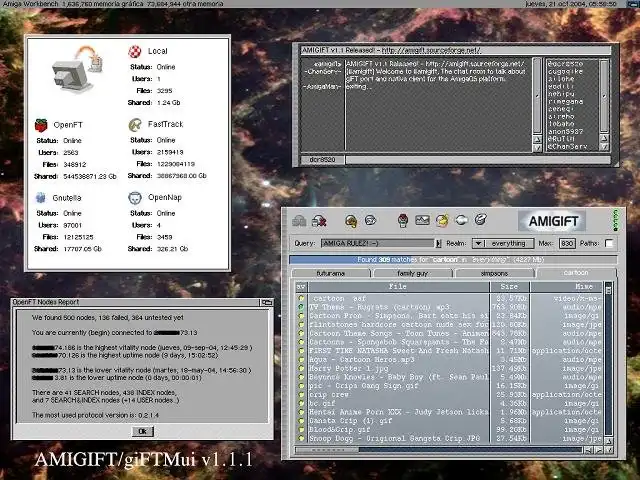
Task: Click the speech-bubble chat icon in AMIGIFT toolbar
Action: click(370, 220)
